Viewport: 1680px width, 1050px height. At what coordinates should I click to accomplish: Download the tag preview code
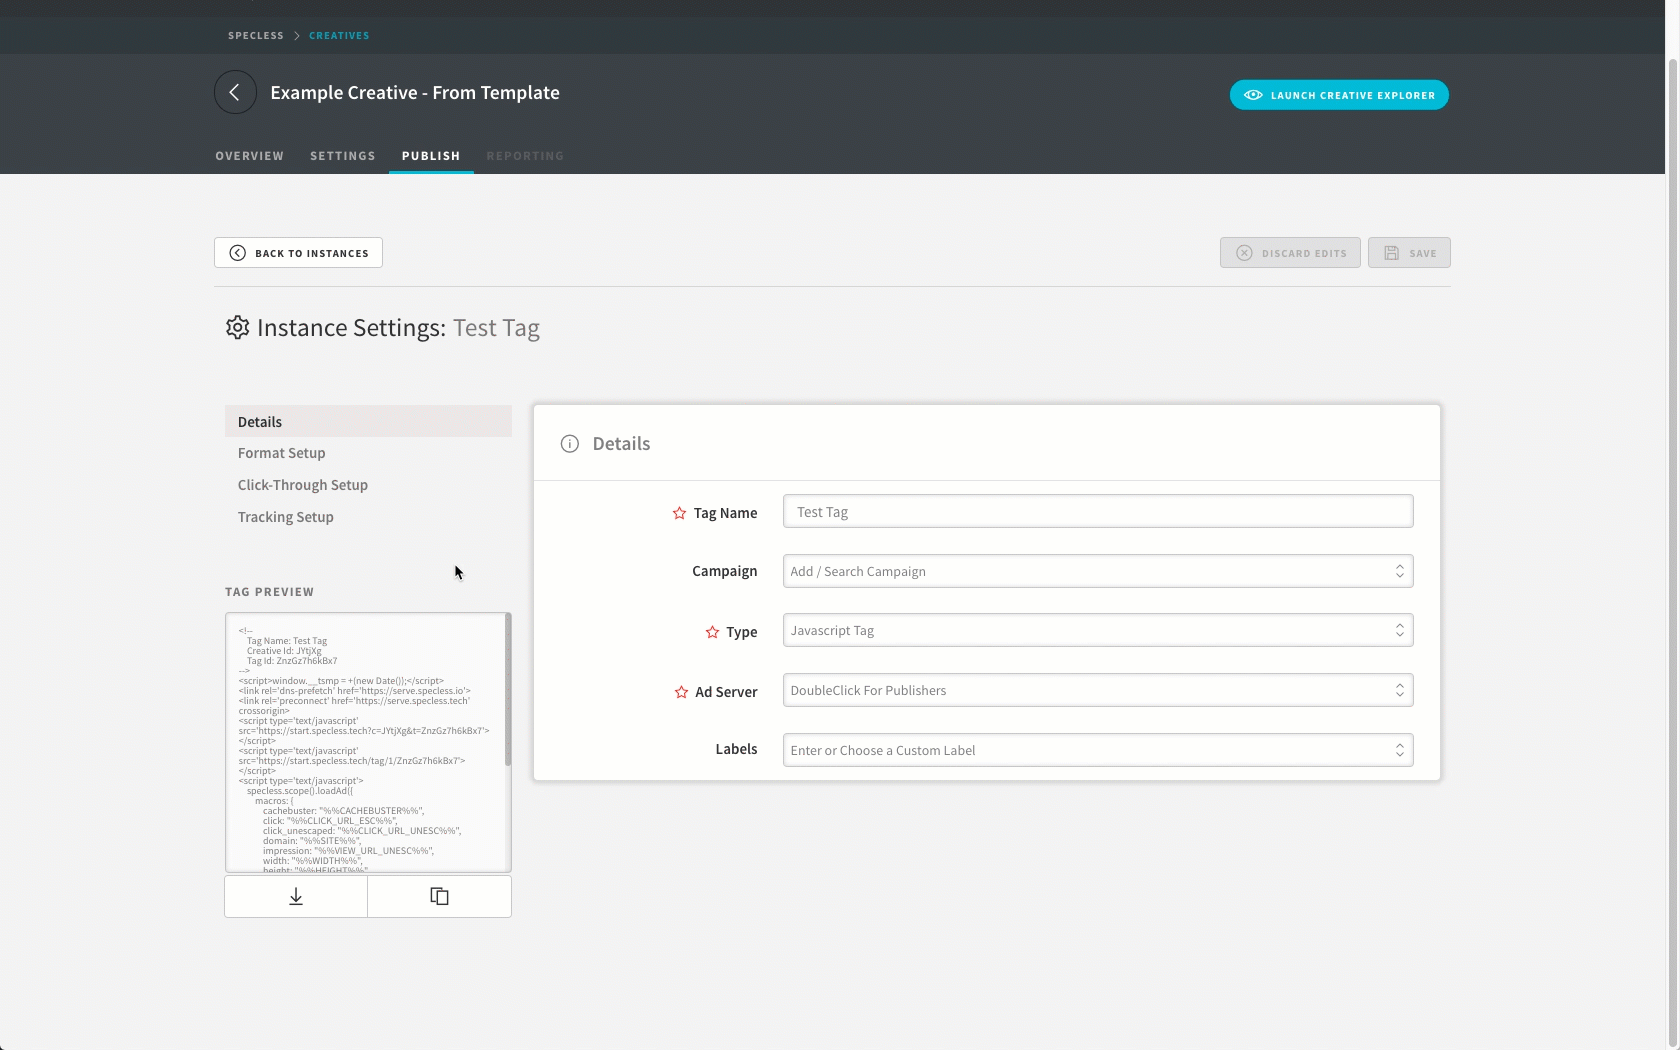(296, 896)
